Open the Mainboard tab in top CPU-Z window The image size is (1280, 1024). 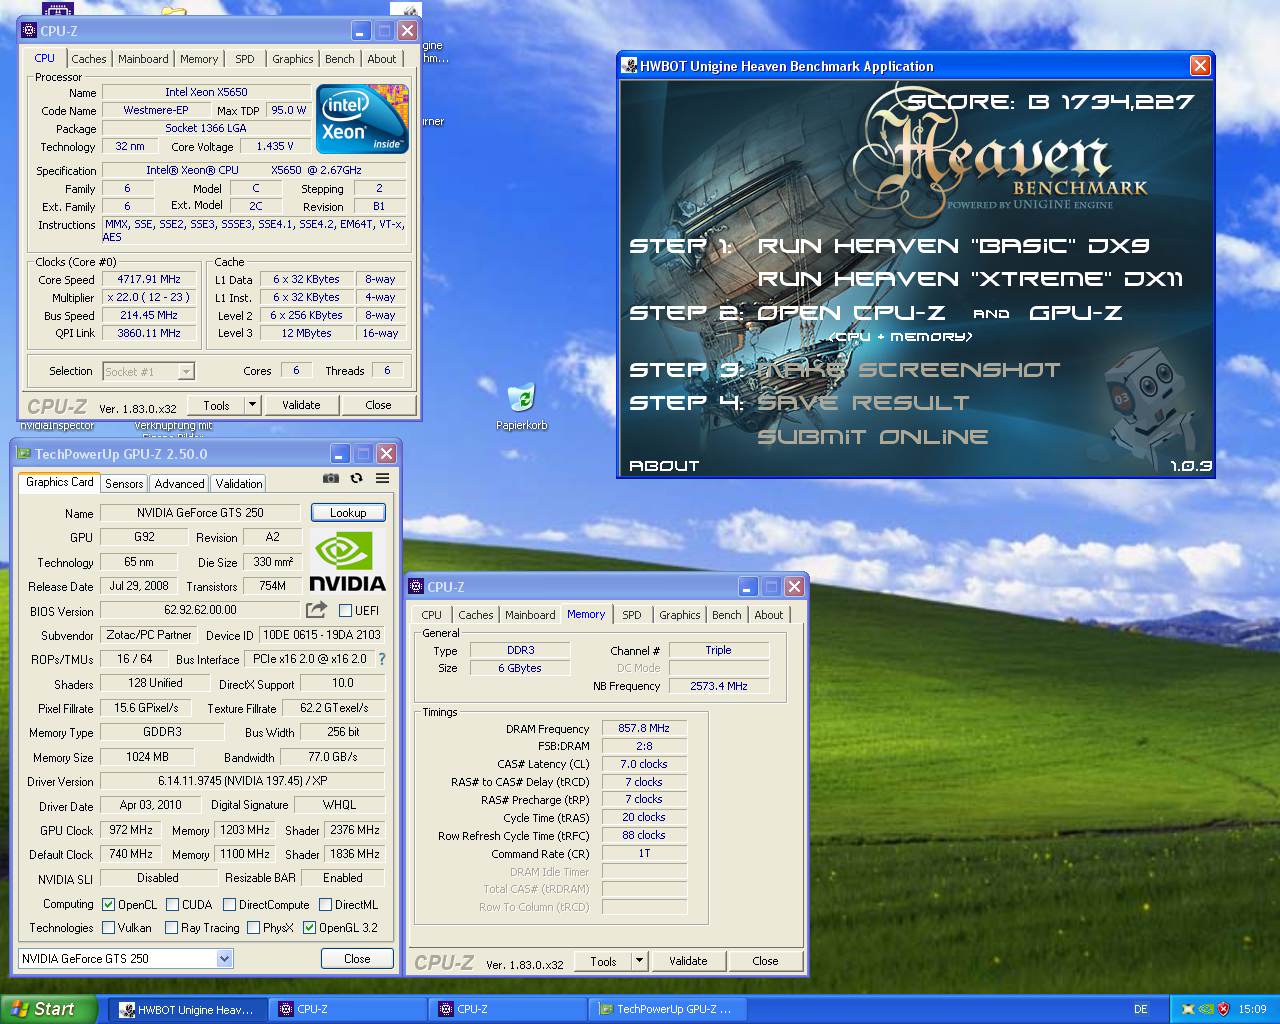click(143, 59)
